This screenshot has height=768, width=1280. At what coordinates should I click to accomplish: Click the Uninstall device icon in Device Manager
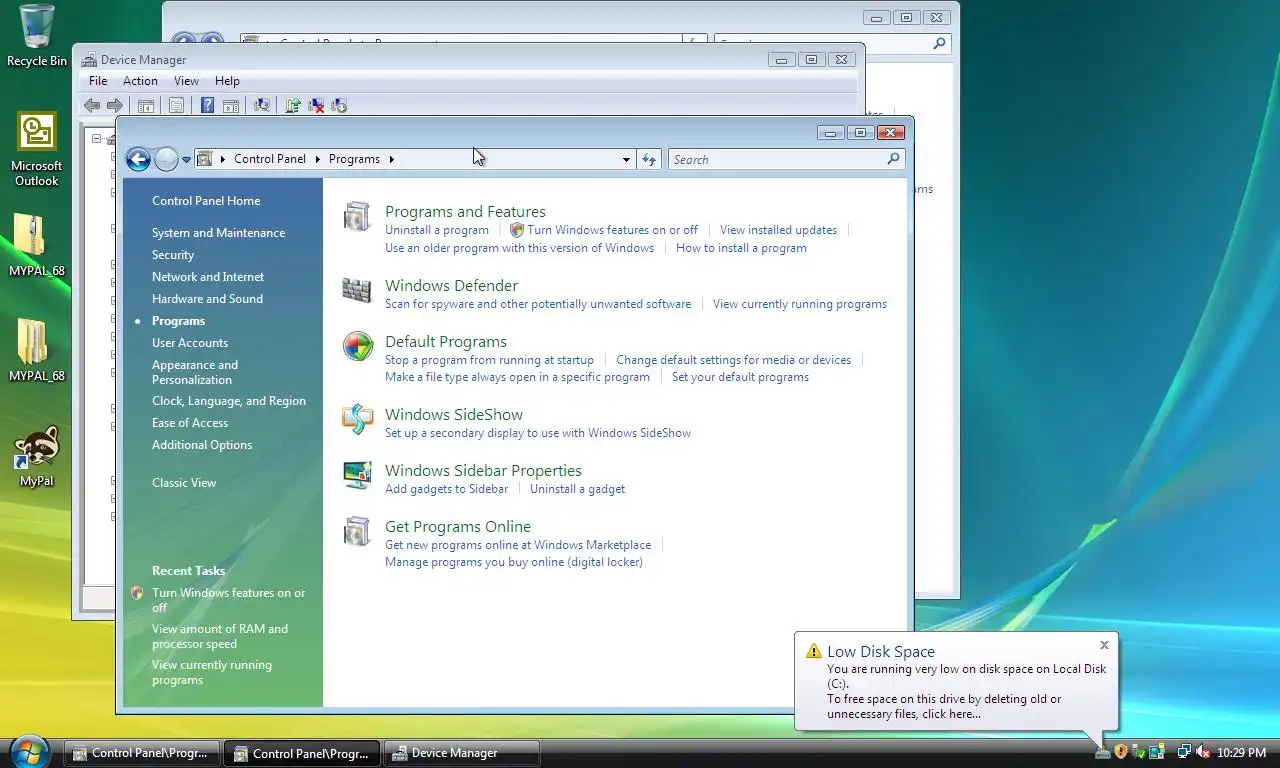(x=316, y=105)
